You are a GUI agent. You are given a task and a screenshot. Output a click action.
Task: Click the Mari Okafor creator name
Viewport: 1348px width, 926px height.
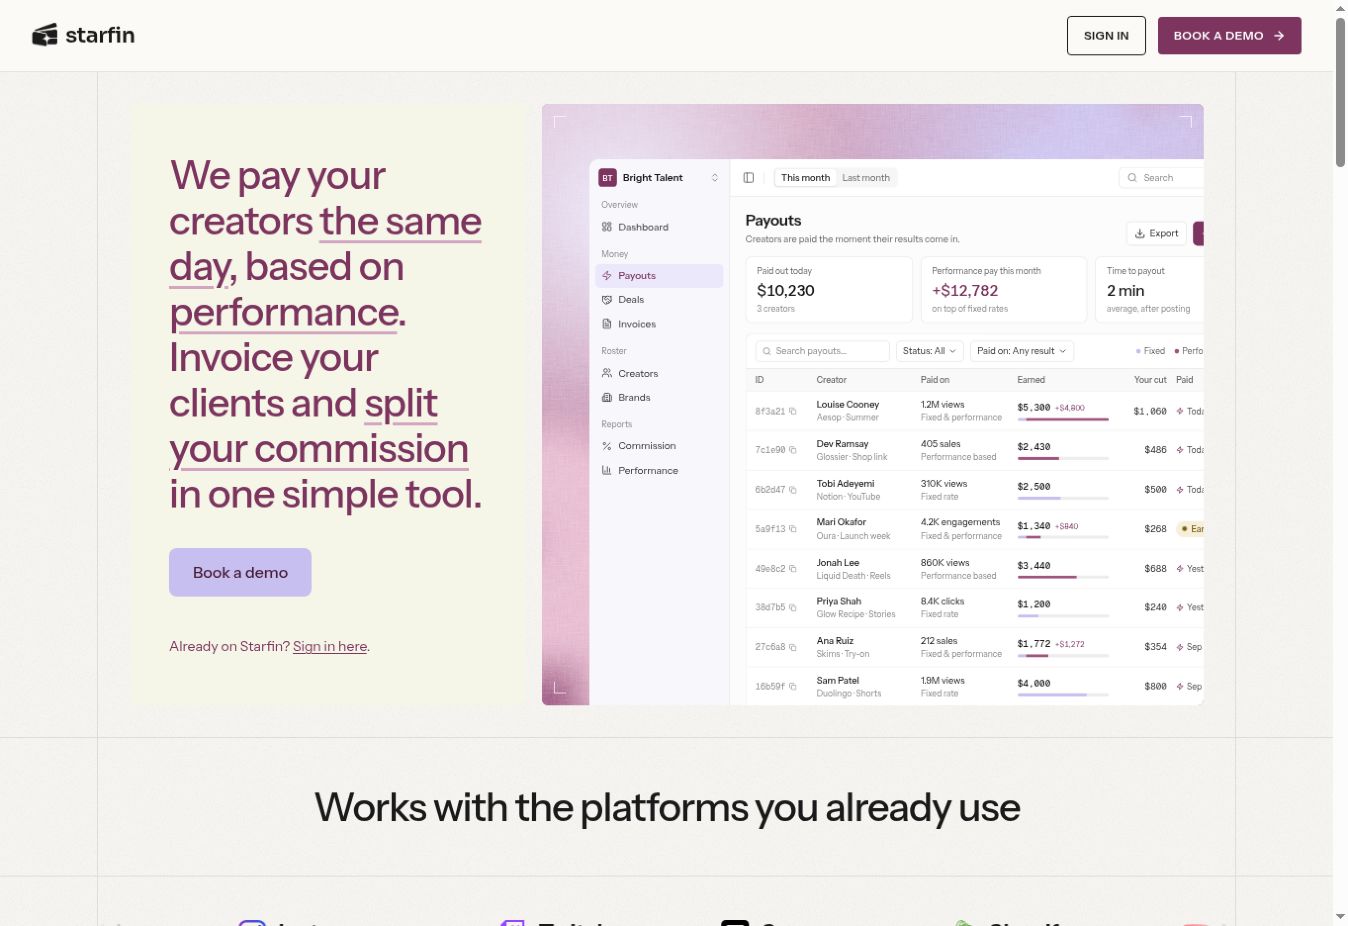pyautogui.click(x=841, y=522)
